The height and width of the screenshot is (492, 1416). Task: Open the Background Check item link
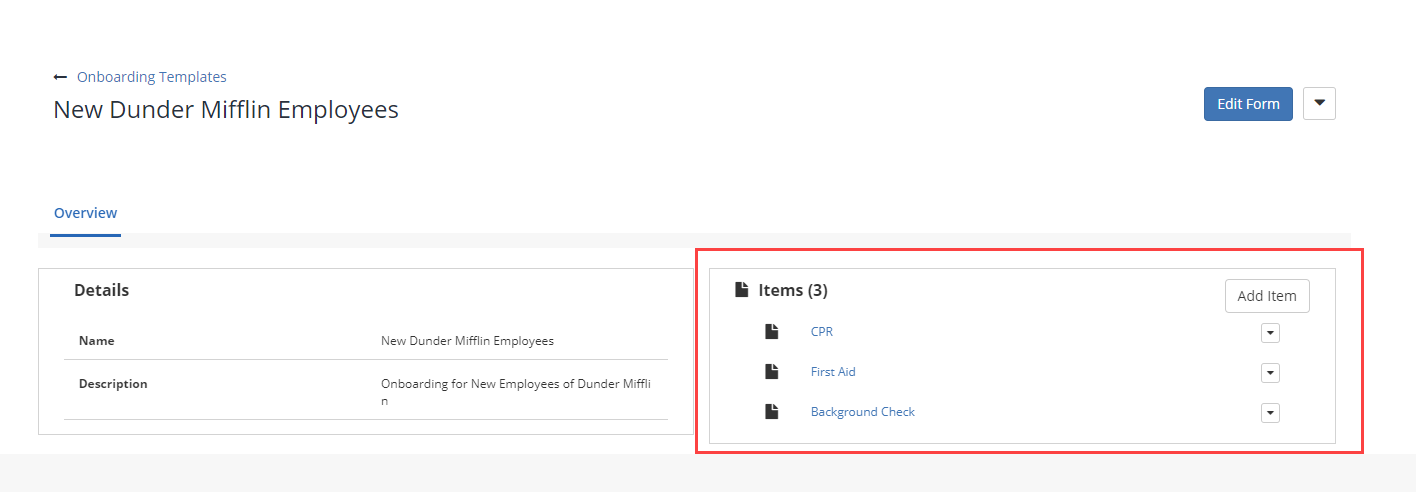(x=862, y=412)
